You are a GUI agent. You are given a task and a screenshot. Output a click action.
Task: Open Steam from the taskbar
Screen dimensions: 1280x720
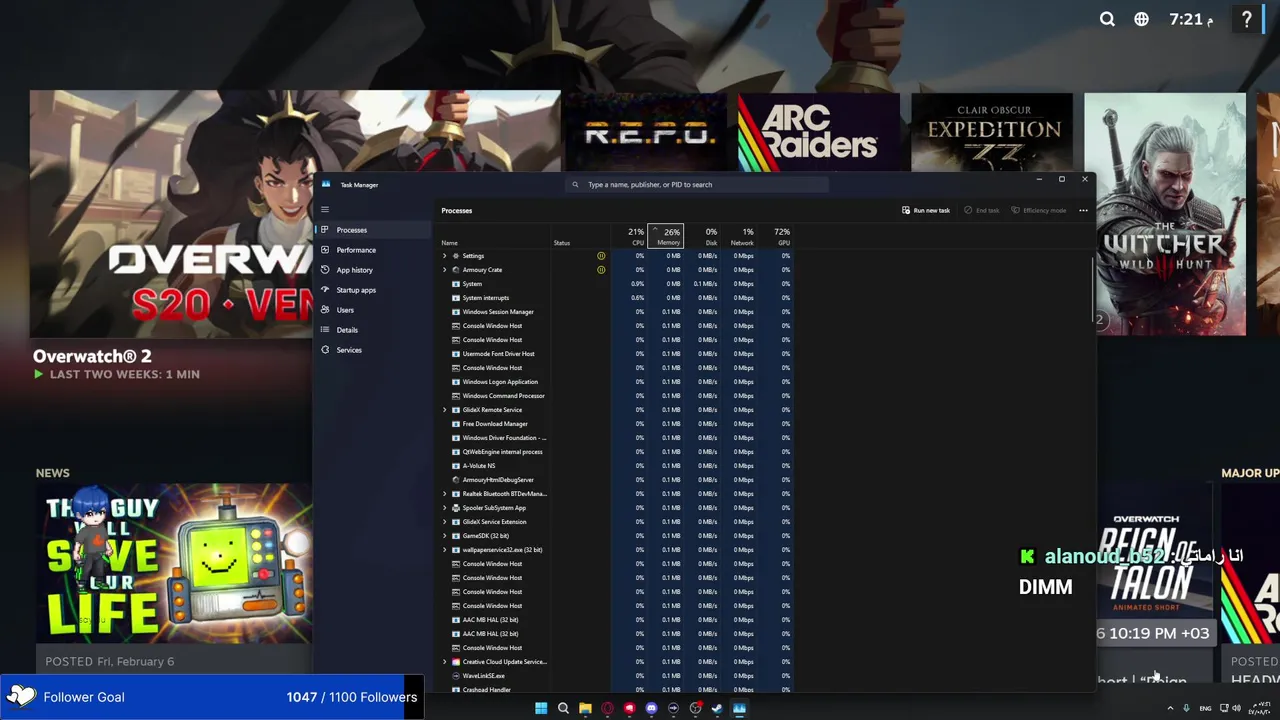coord(717,708)
